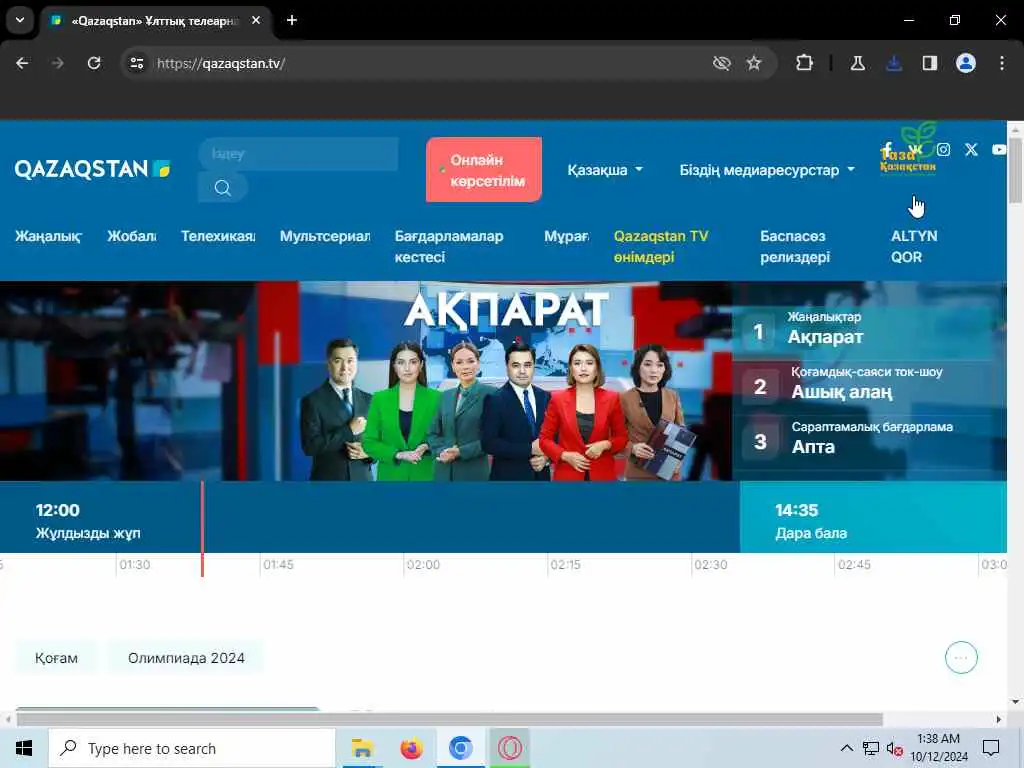Screen dimensions: 1024x768
Task: Open File Explorer from taskbar
Action: tap(362, 748)
